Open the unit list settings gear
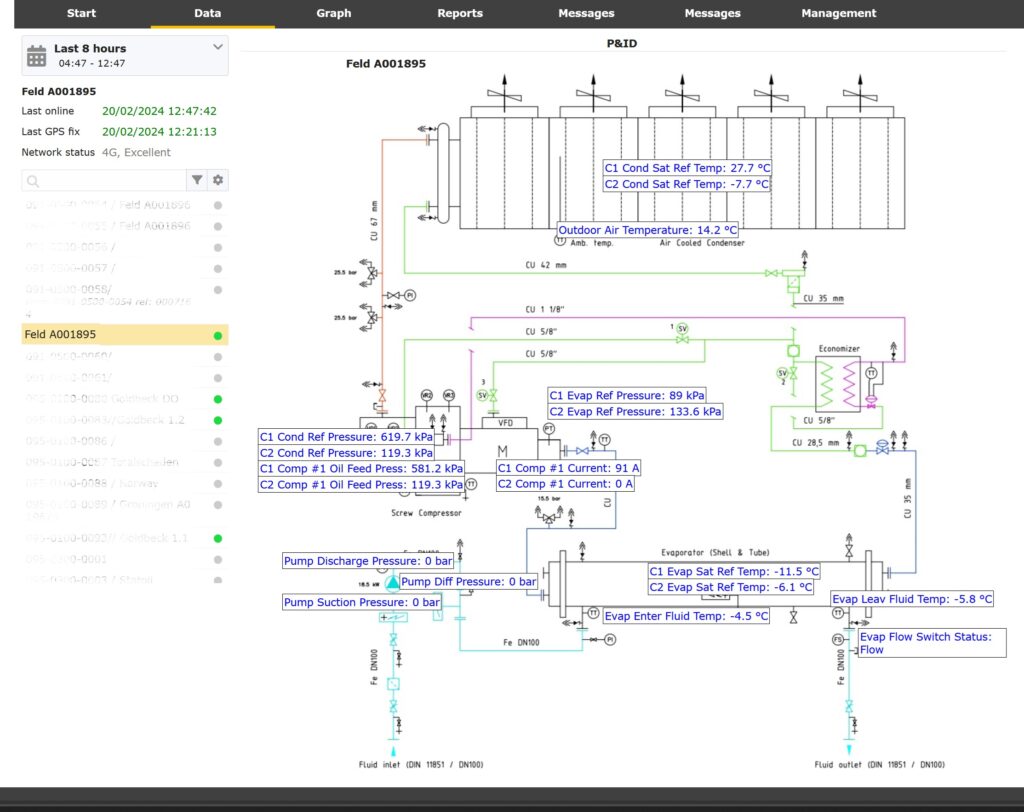The image size is (1024, 812). (218, 180)
